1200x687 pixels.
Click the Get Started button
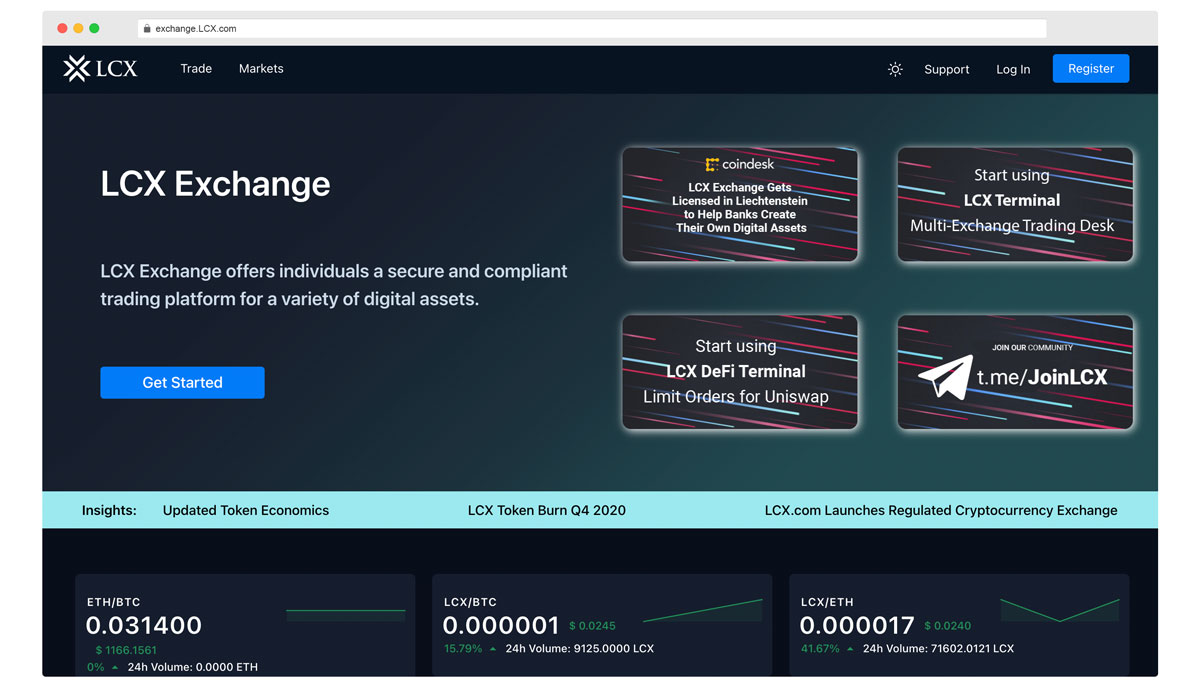coord(182,382)
